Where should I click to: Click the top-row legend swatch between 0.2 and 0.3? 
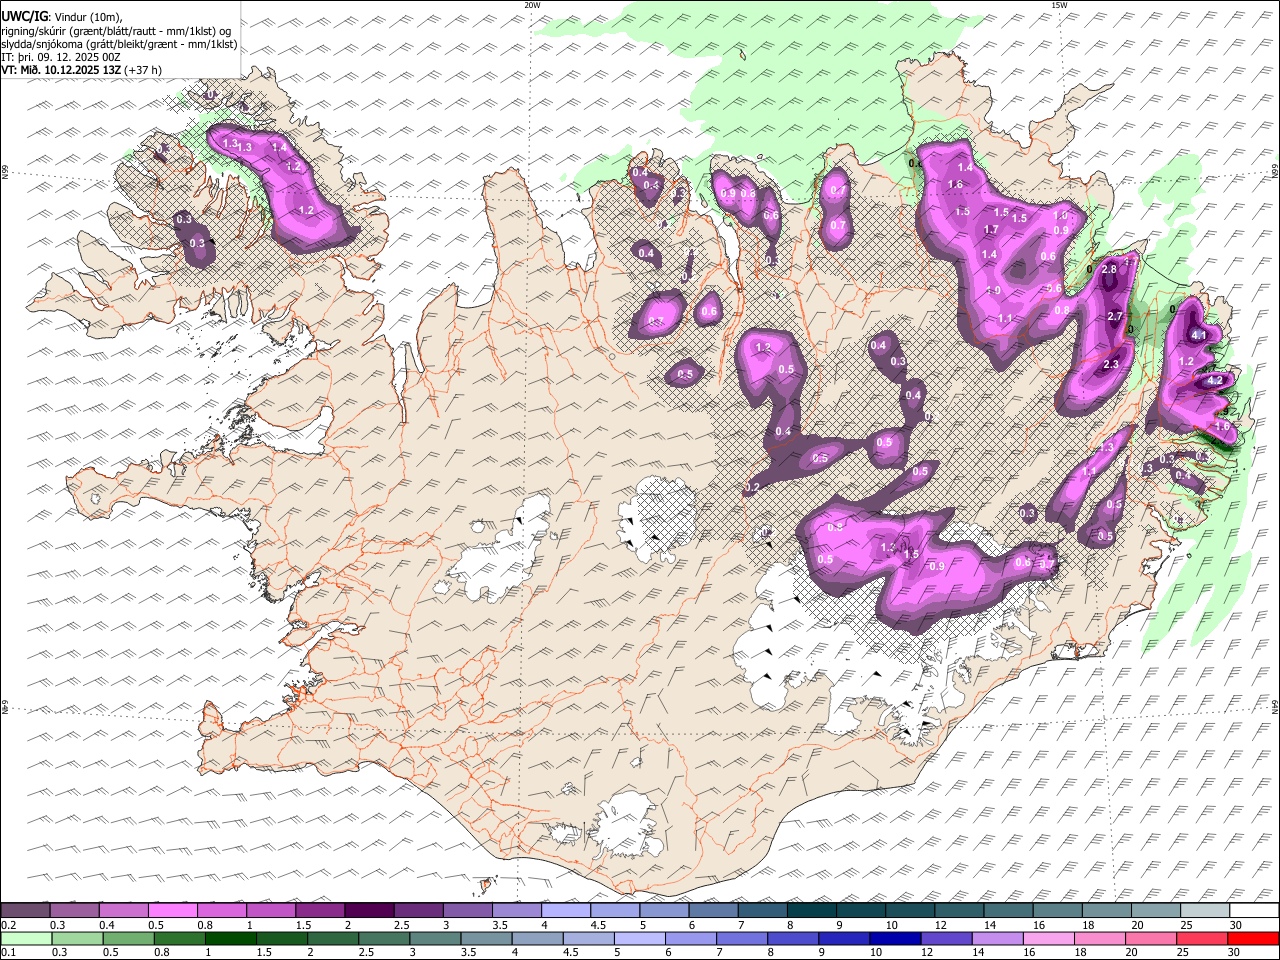(25, 910)
